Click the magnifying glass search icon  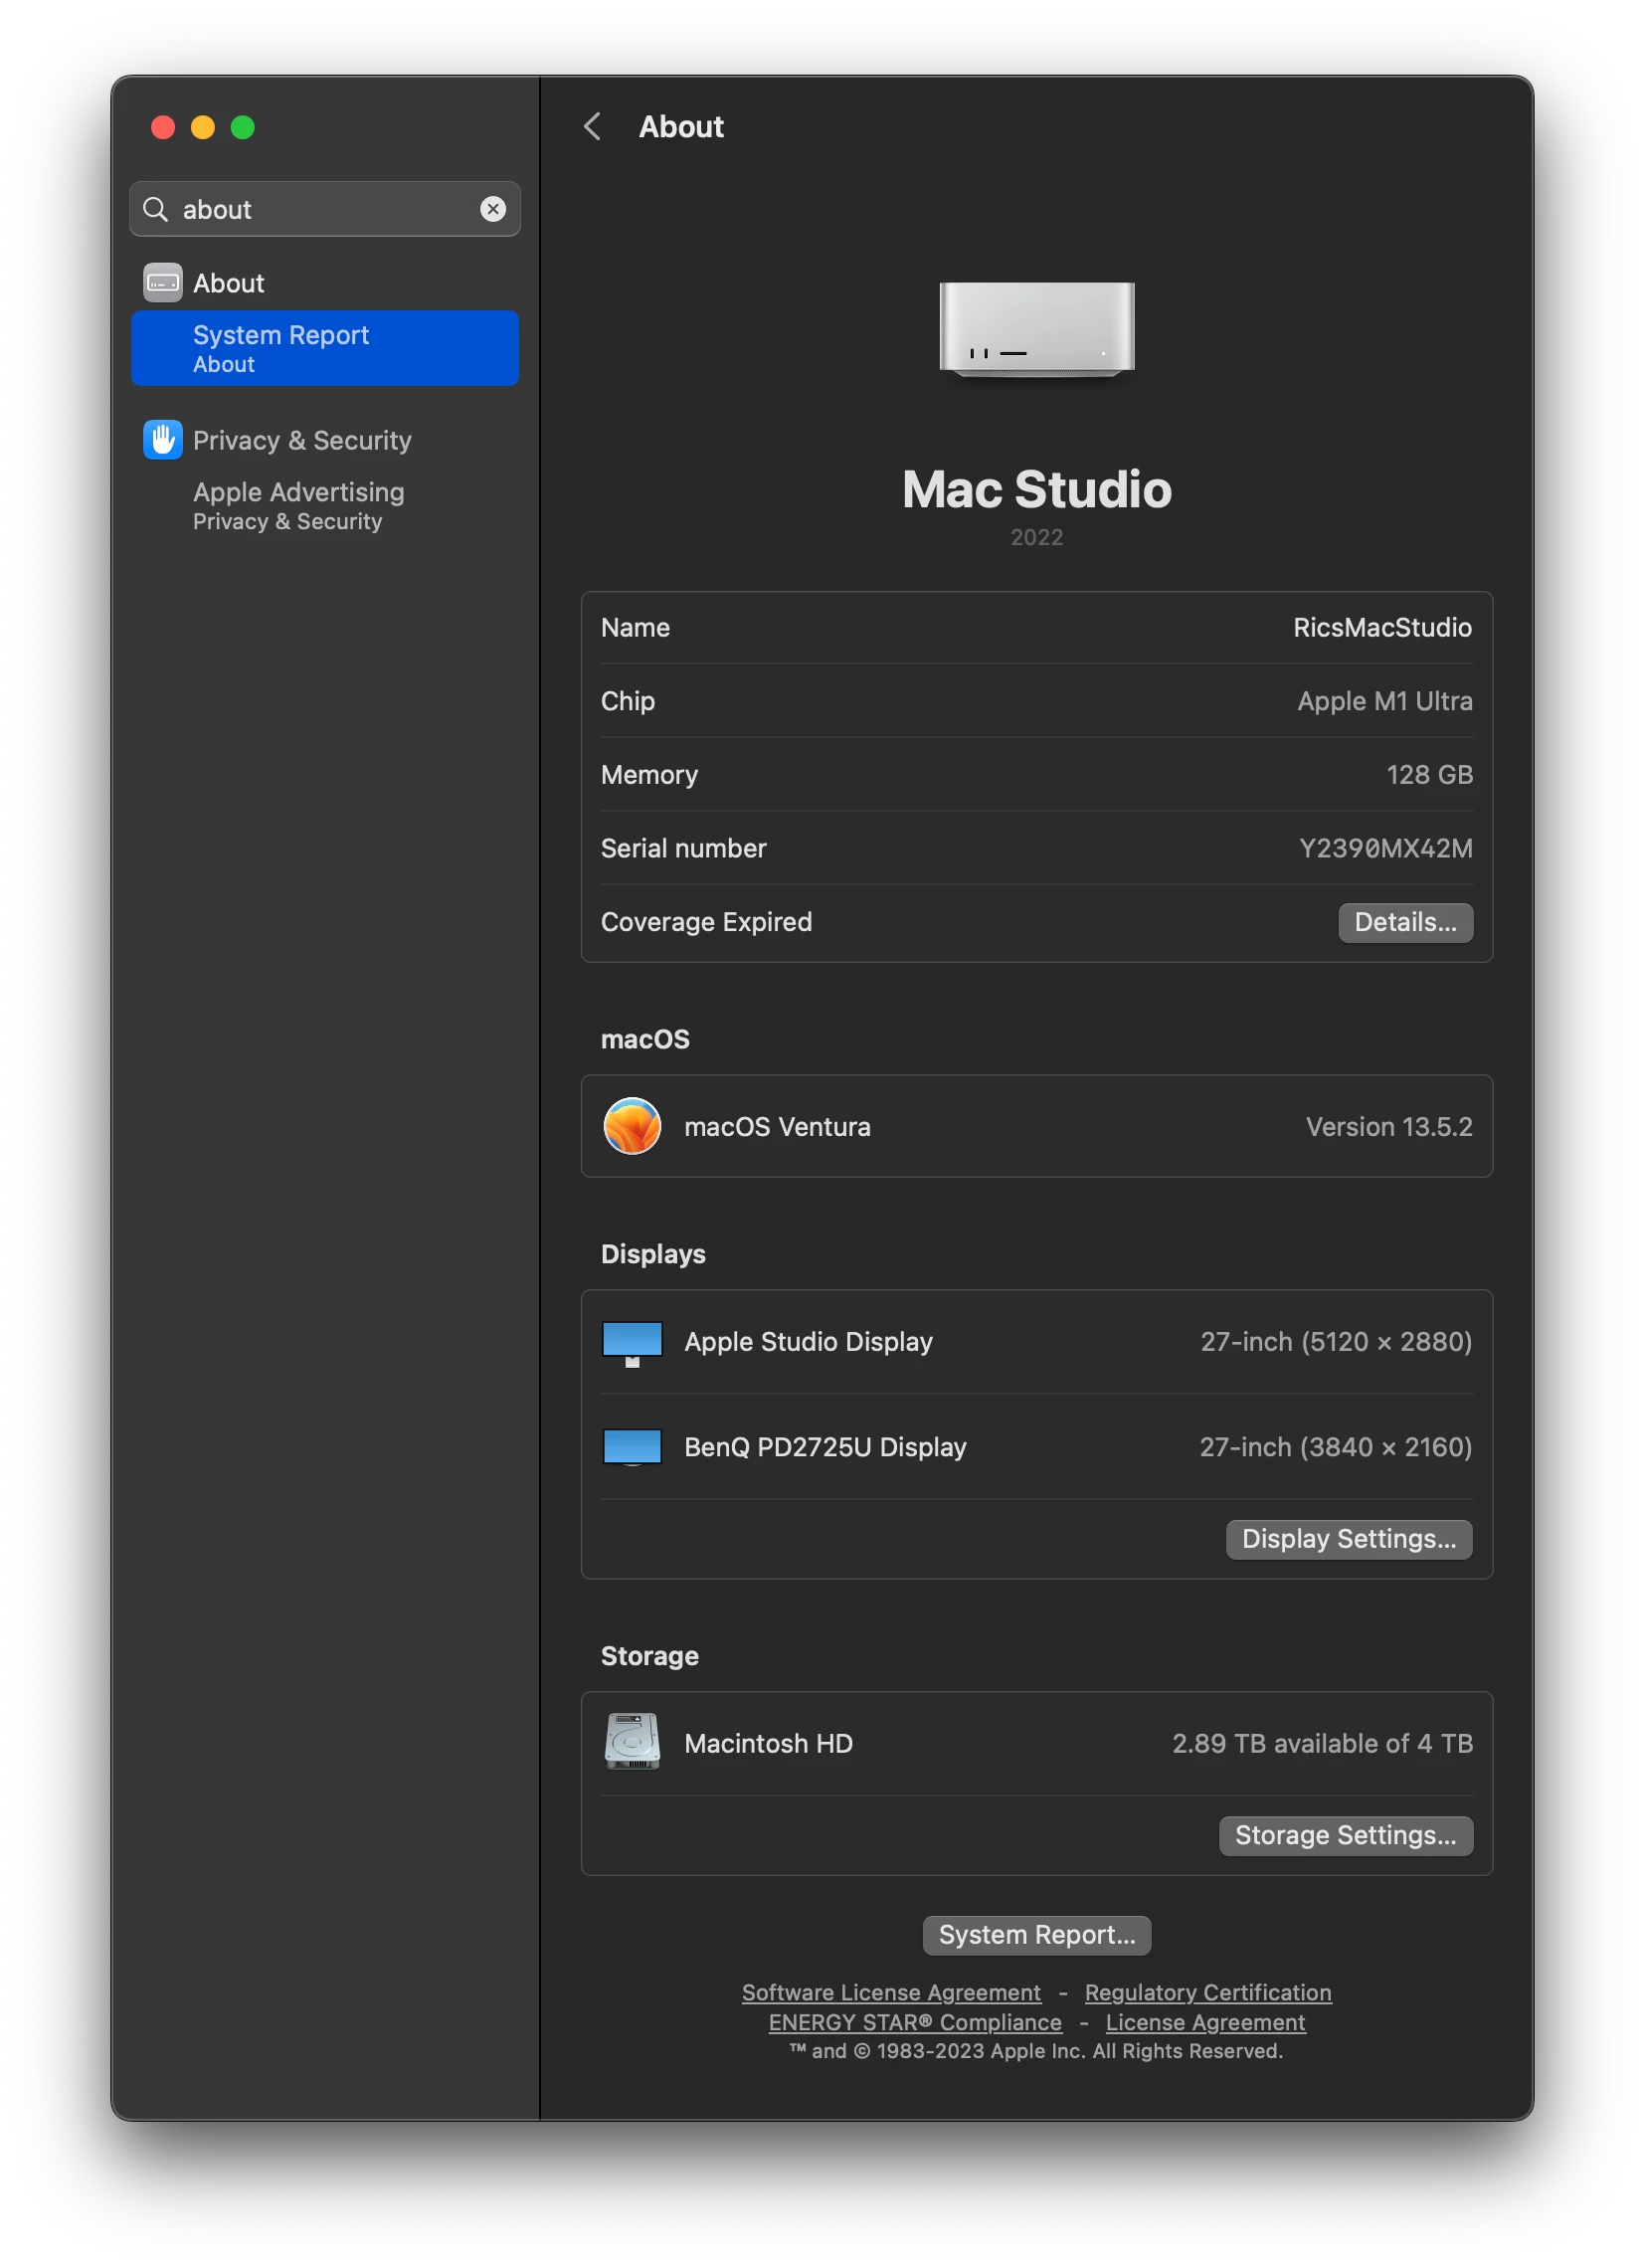click(x=156, y=209)
